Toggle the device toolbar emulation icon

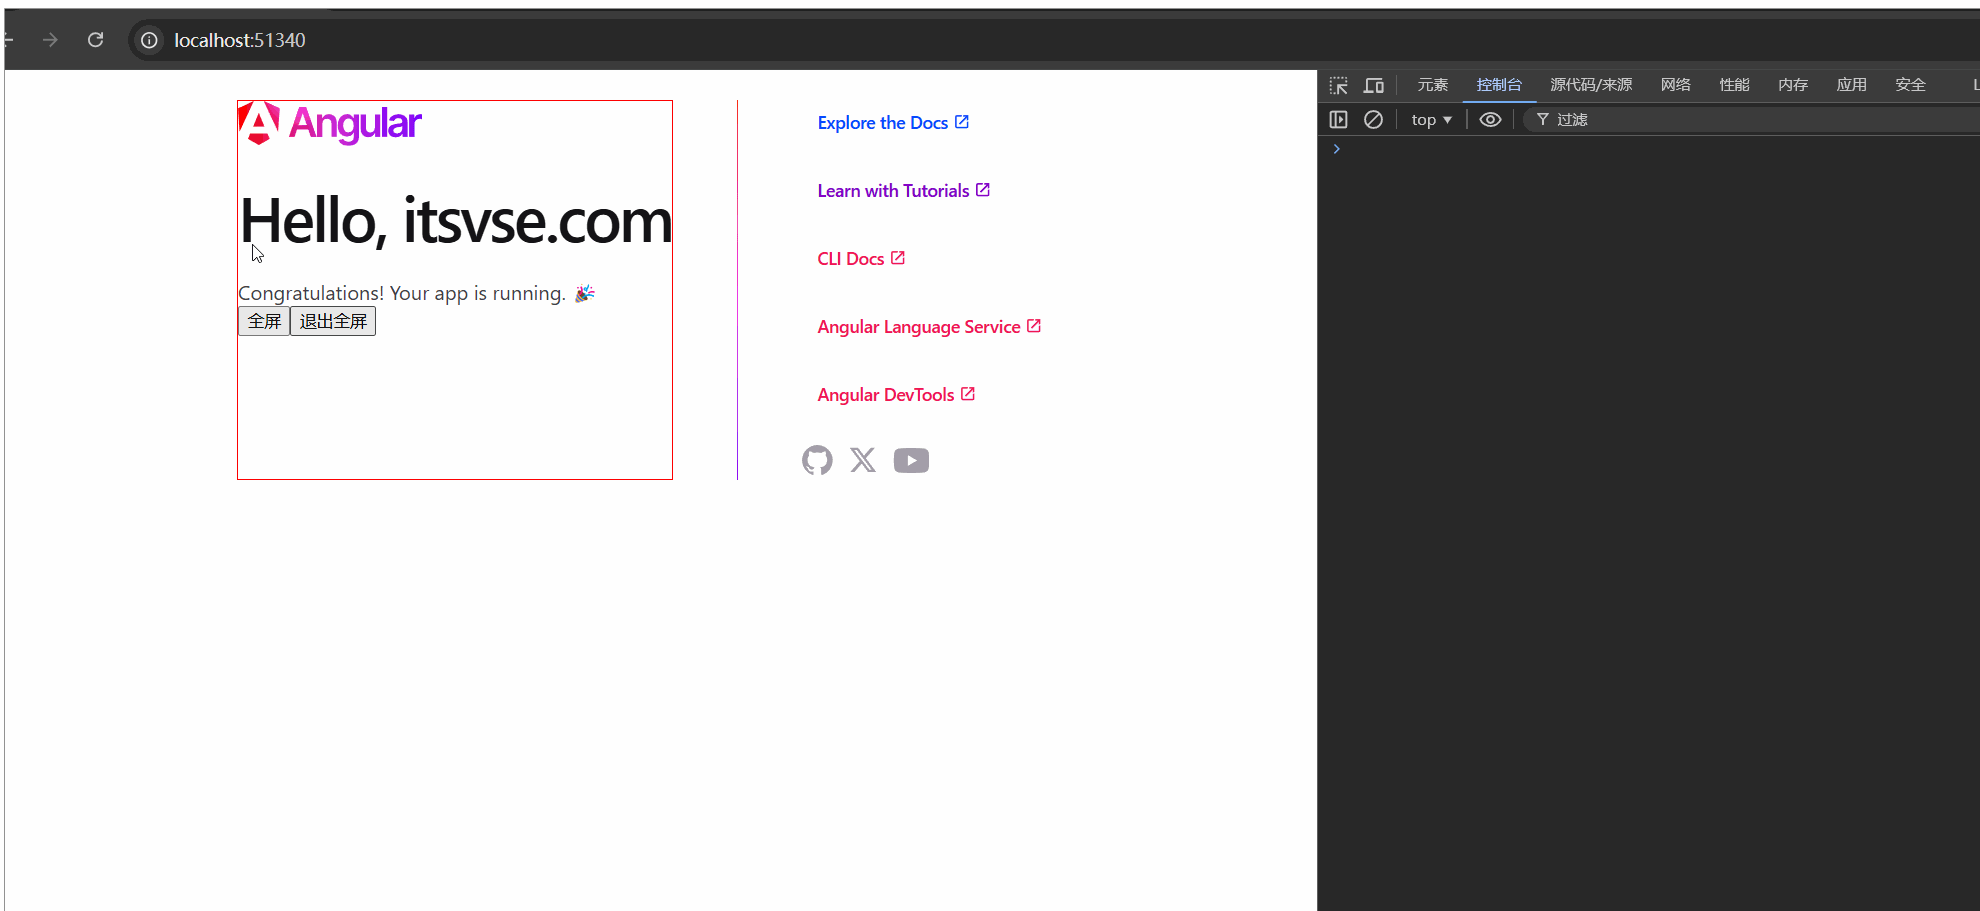(1374, 85)
